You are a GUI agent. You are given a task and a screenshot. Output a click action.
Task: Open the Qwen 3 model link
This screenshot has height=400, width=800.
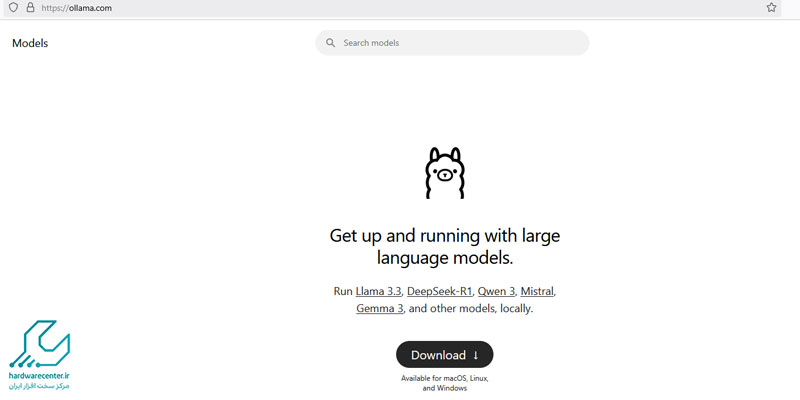point(496,292)
